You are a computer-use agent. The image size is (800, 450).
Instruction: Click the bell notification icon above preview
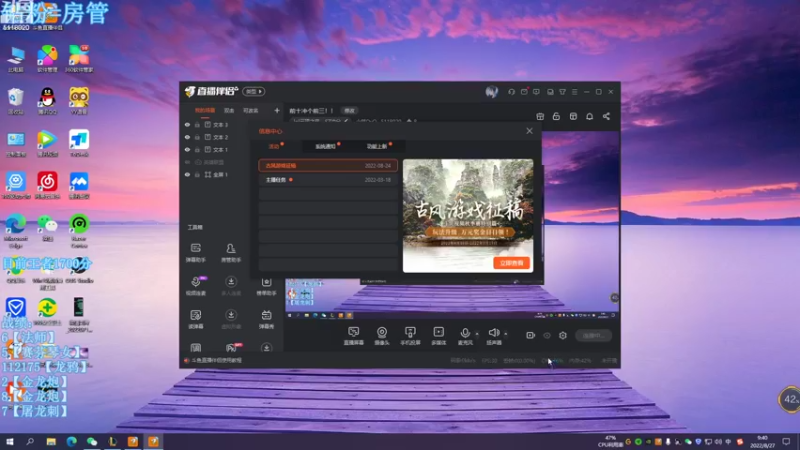pos(589,116)
